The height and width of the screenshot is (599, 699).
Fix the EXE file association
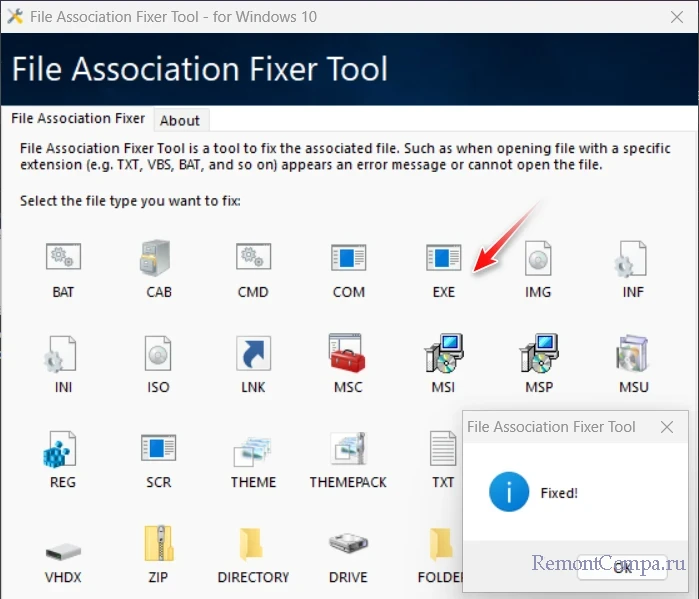(x=444, y=257)
